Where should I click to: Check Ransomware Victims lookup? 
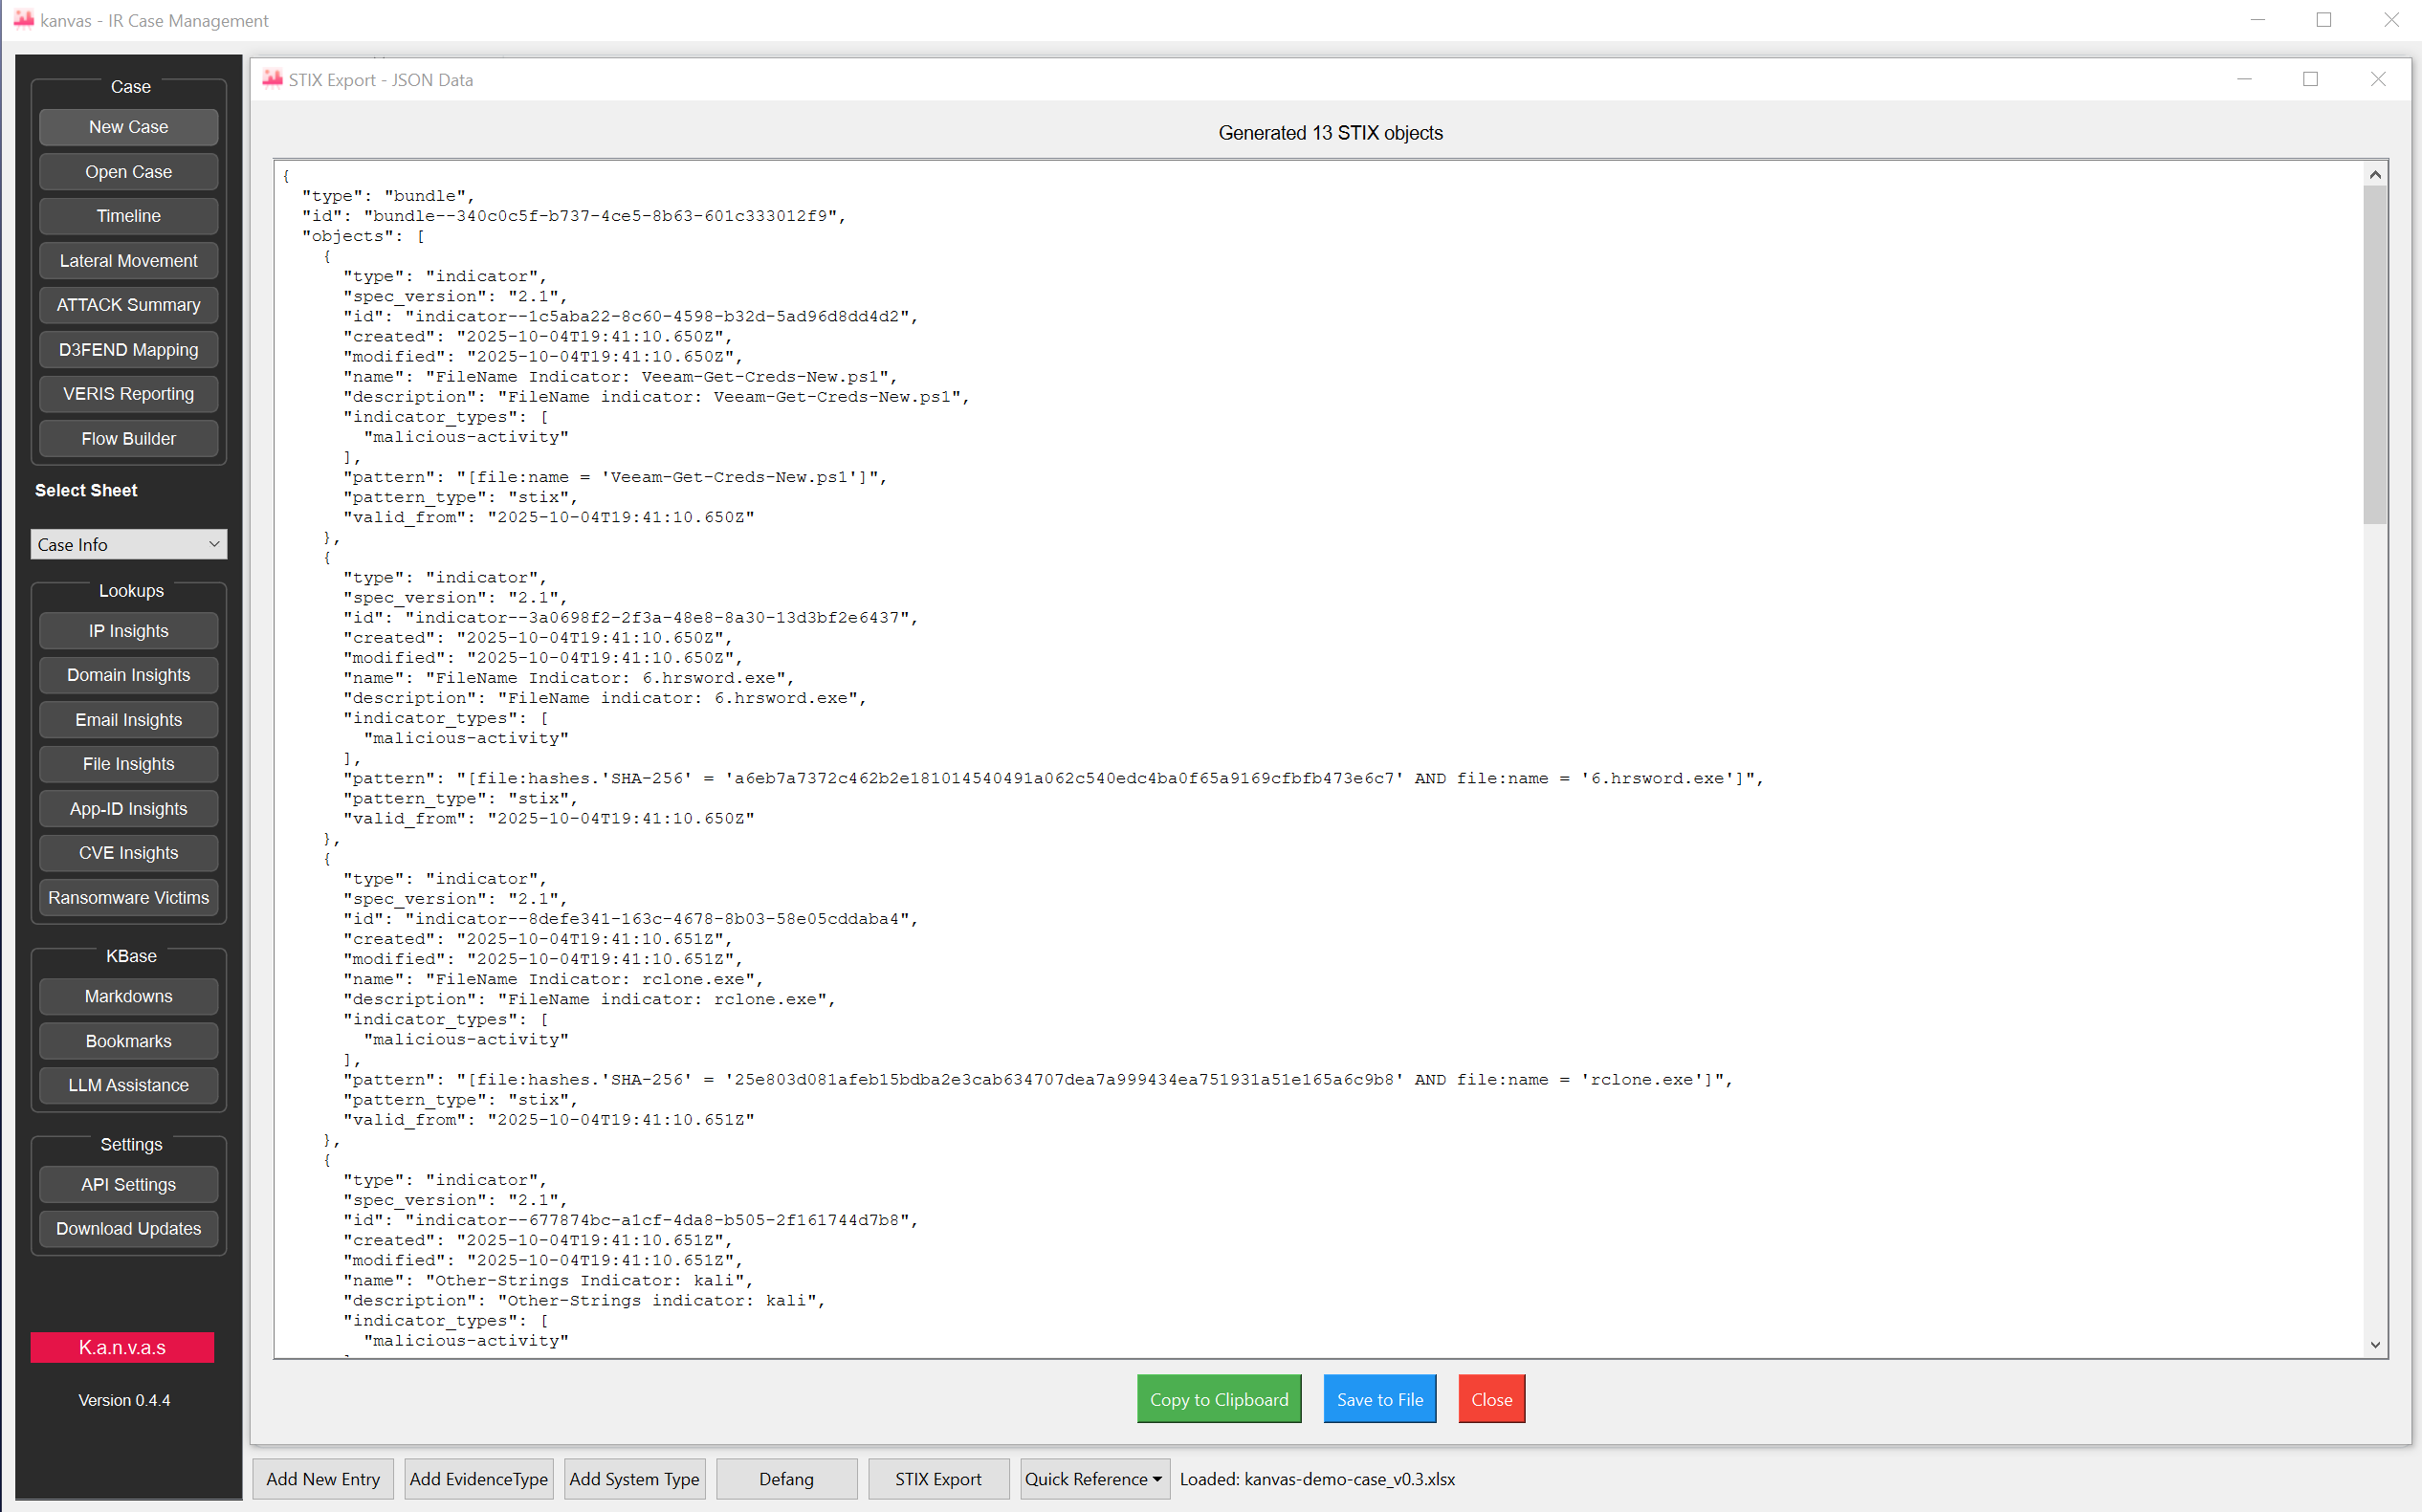tap(128, 897)
